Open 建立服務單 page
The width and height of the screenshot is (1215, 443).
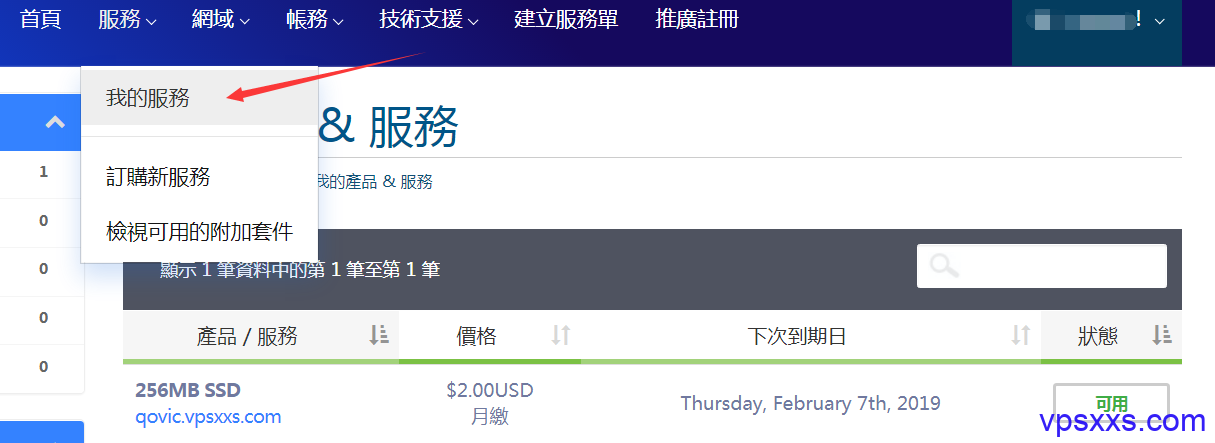[566, 19]
